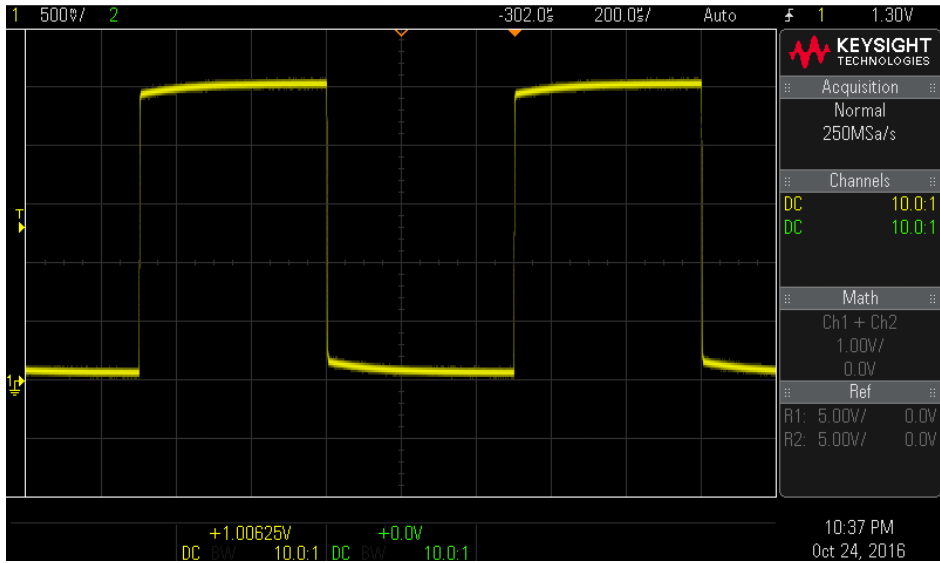This screenshot has width=940, height=563.
Task: Click the channel 1 ground reference marker
Action: tap(16, 384)
